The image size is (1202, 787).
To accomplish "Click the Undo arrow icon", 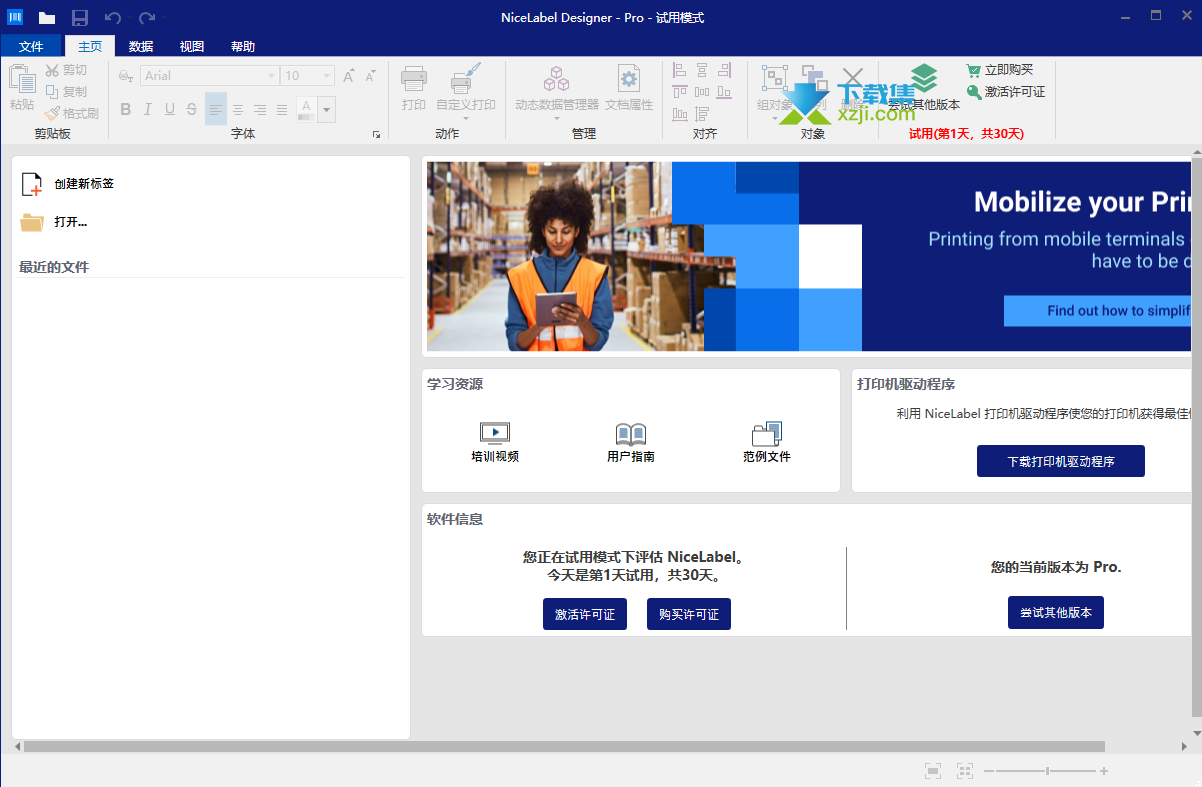I will [113, 18].
